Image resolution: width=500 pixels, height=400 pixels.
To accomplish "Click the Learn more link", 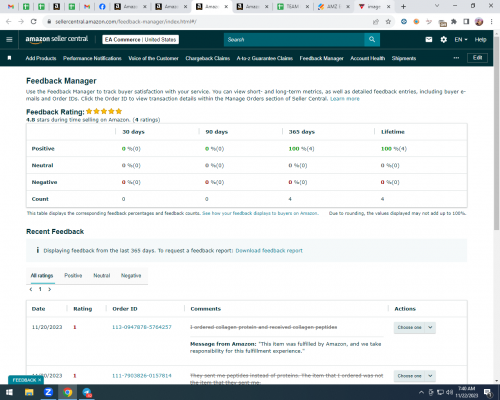I will [345, 99].
